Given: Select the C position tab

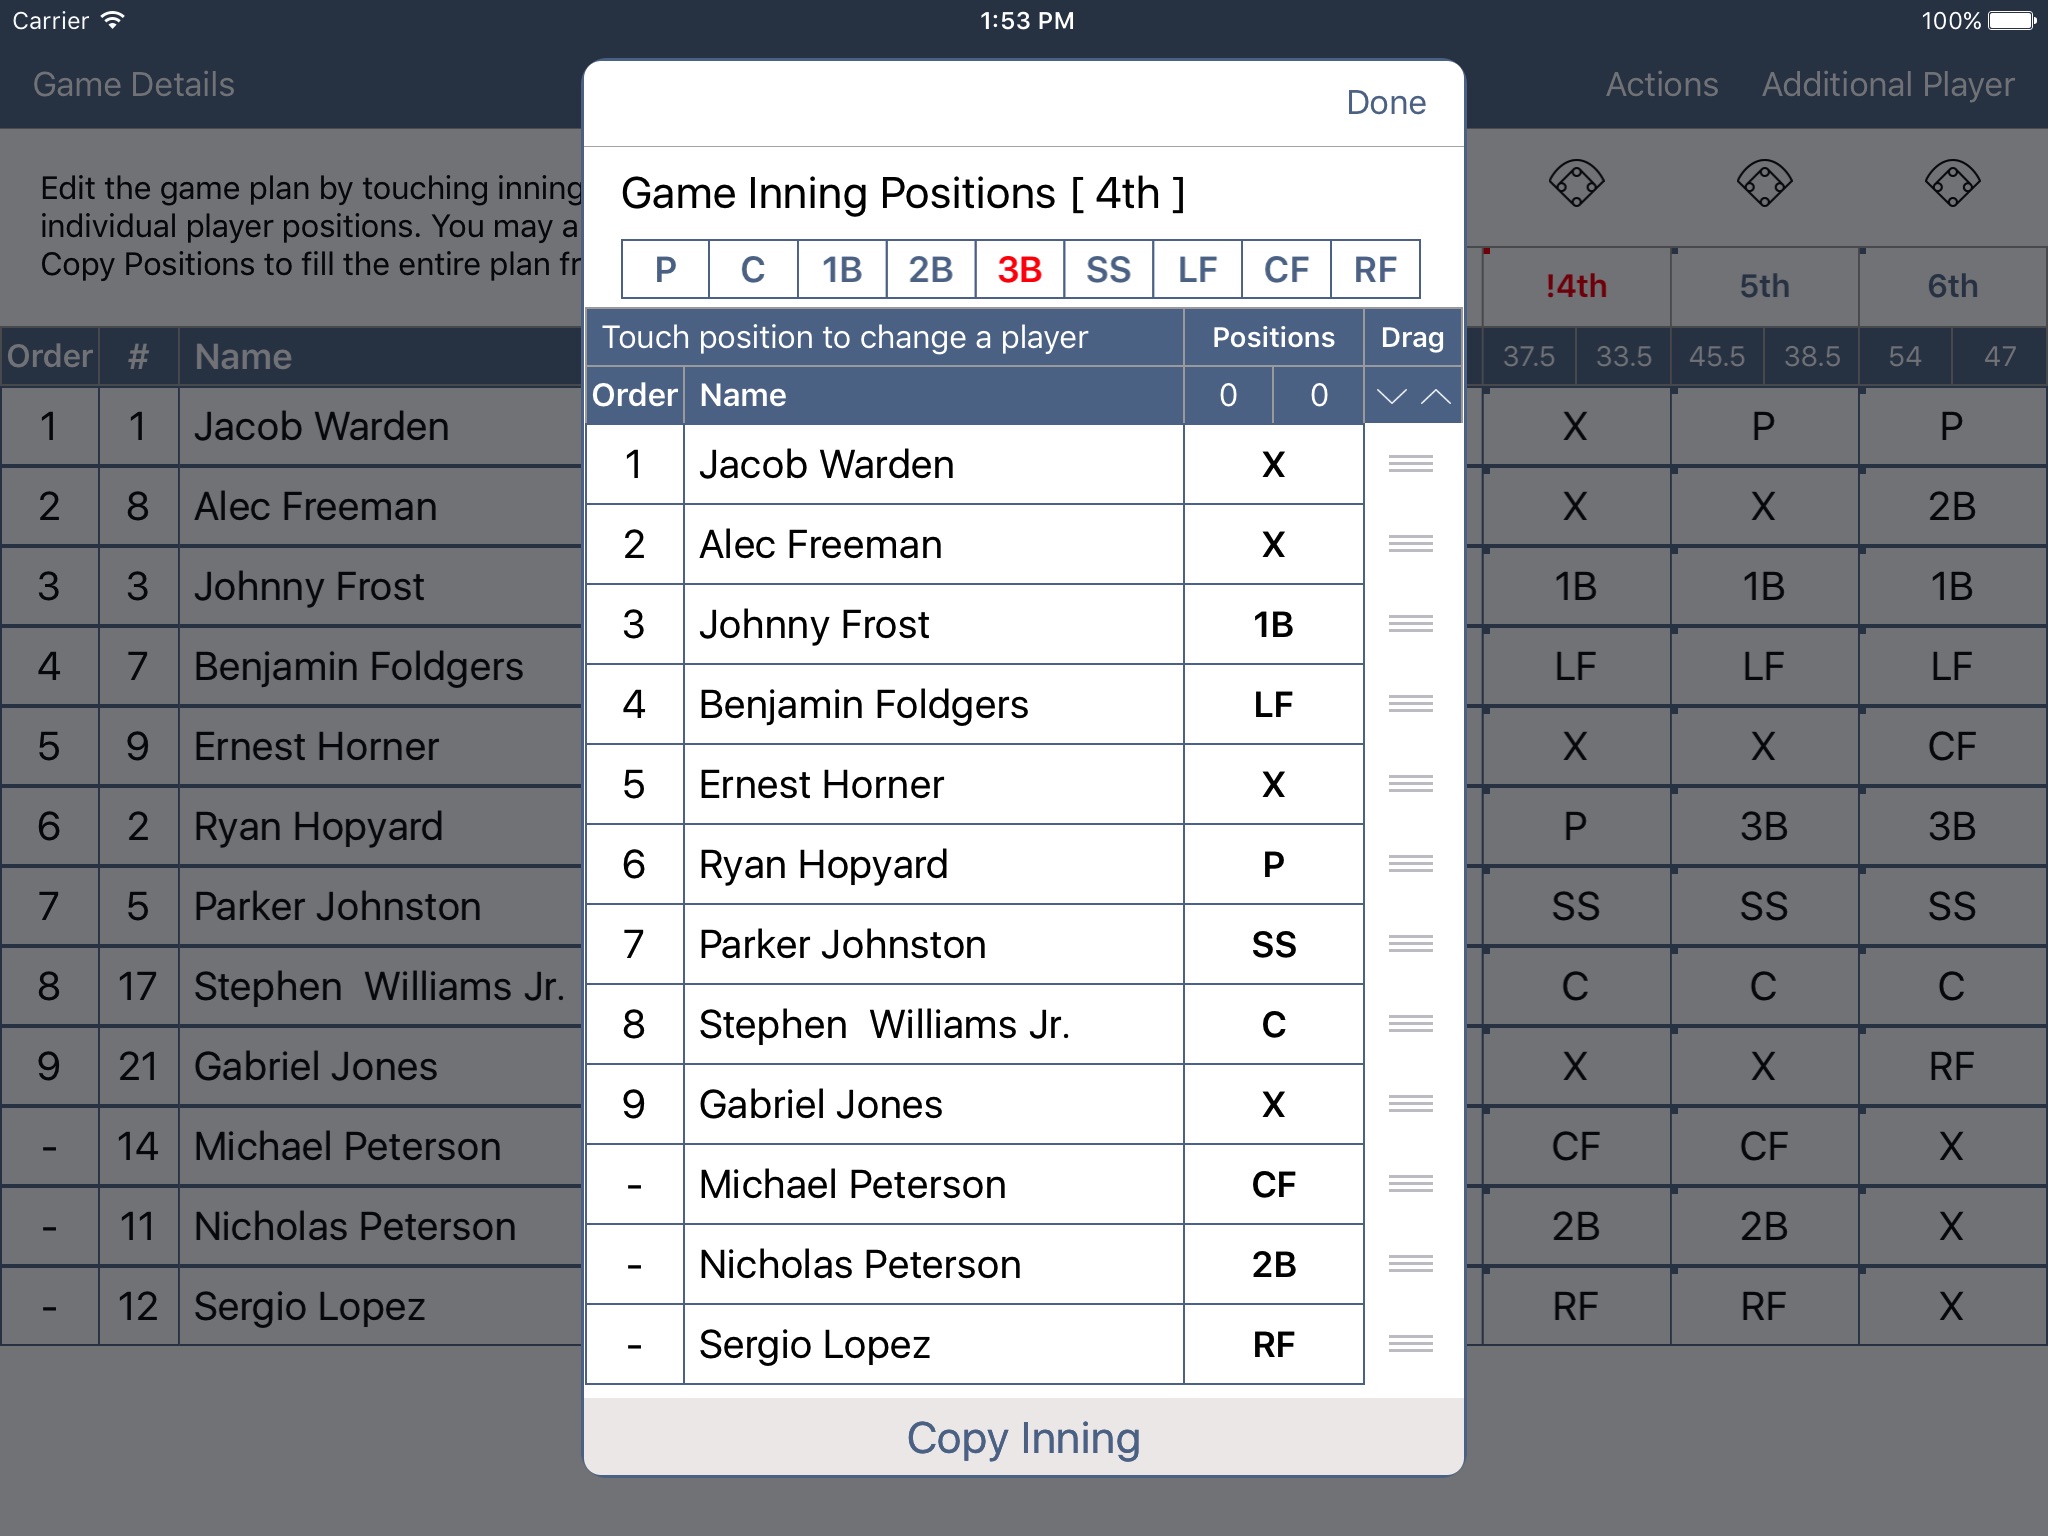Looking at the screenshot, I should click(753, 269).
